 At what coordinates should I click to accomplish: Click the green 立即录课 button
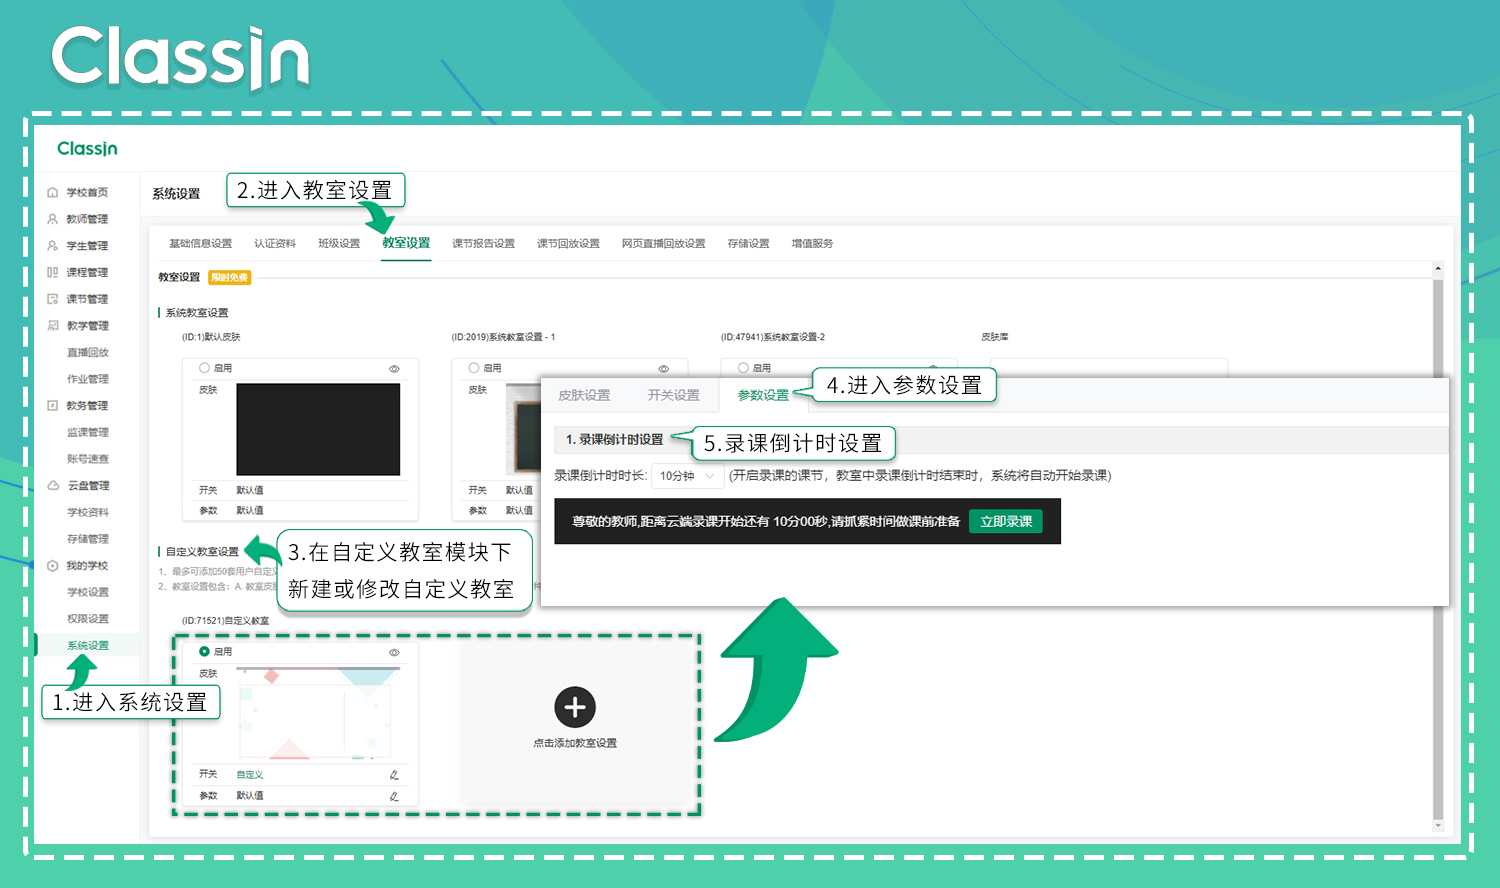[x=1006, y=521]
